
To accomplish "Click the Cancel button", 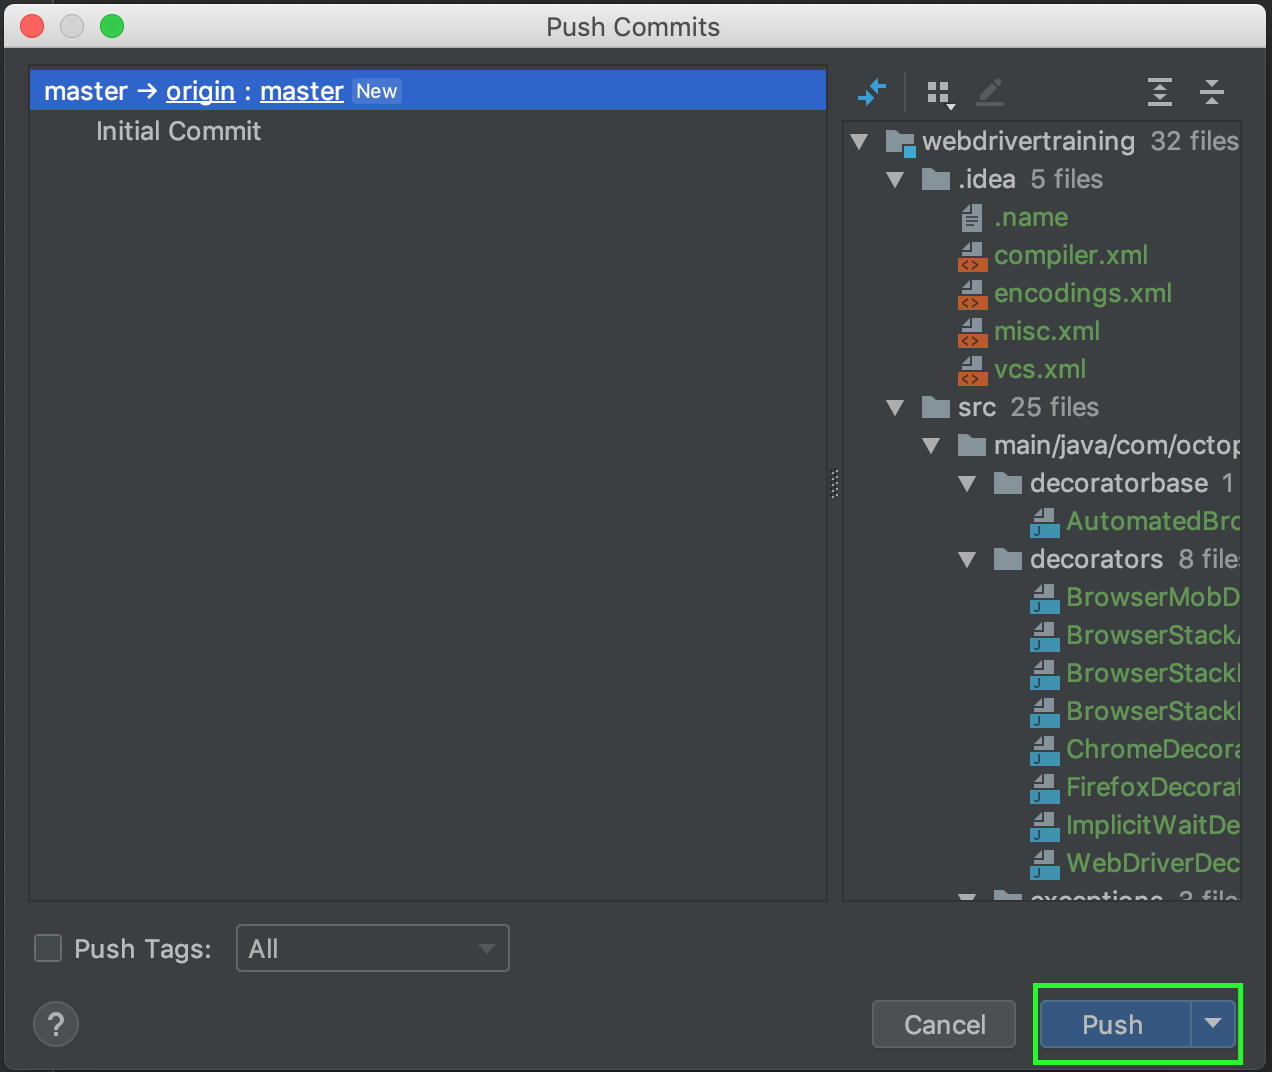I will pyautogui.click(x=944, y=1024).
